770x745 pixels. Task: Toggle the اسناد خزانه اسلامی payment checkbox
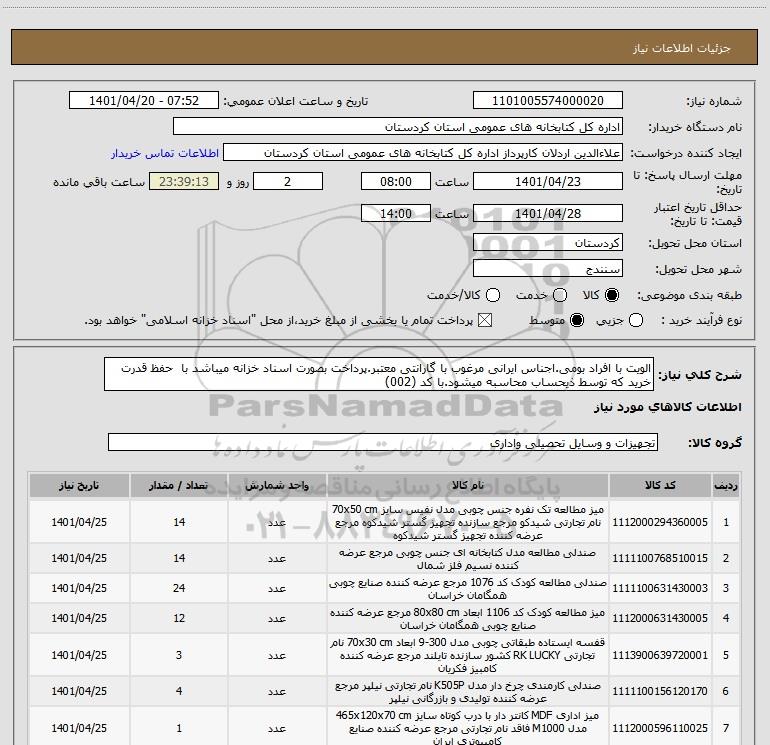pos(485,320)
